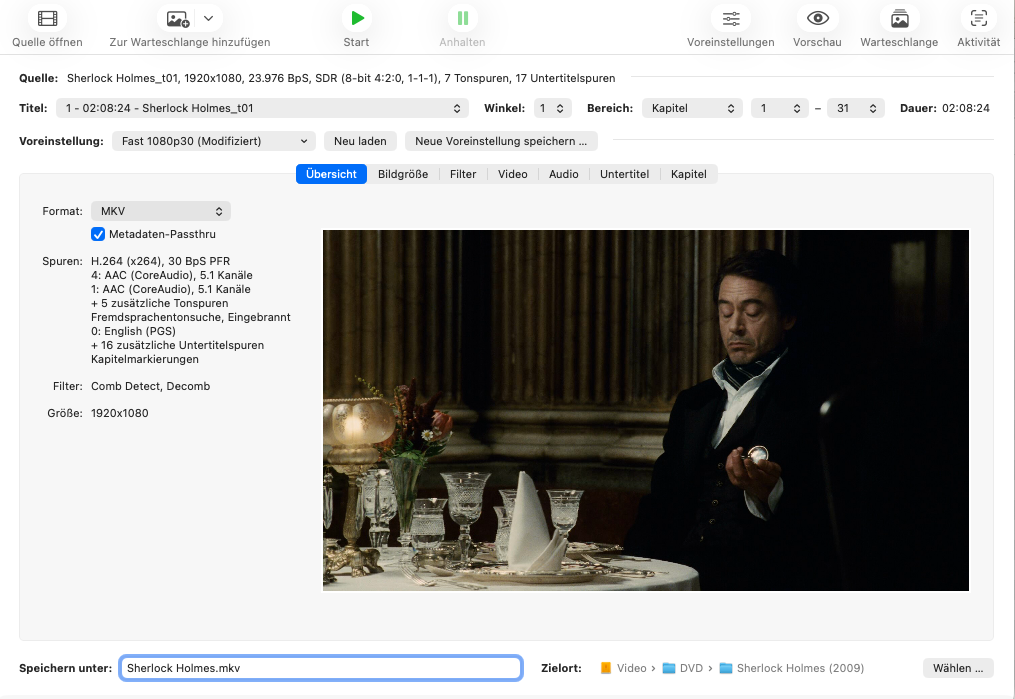This screenshot has width=1015, height=699.
Task: Start encoding with the green Start button
Action: pos(357,19)
